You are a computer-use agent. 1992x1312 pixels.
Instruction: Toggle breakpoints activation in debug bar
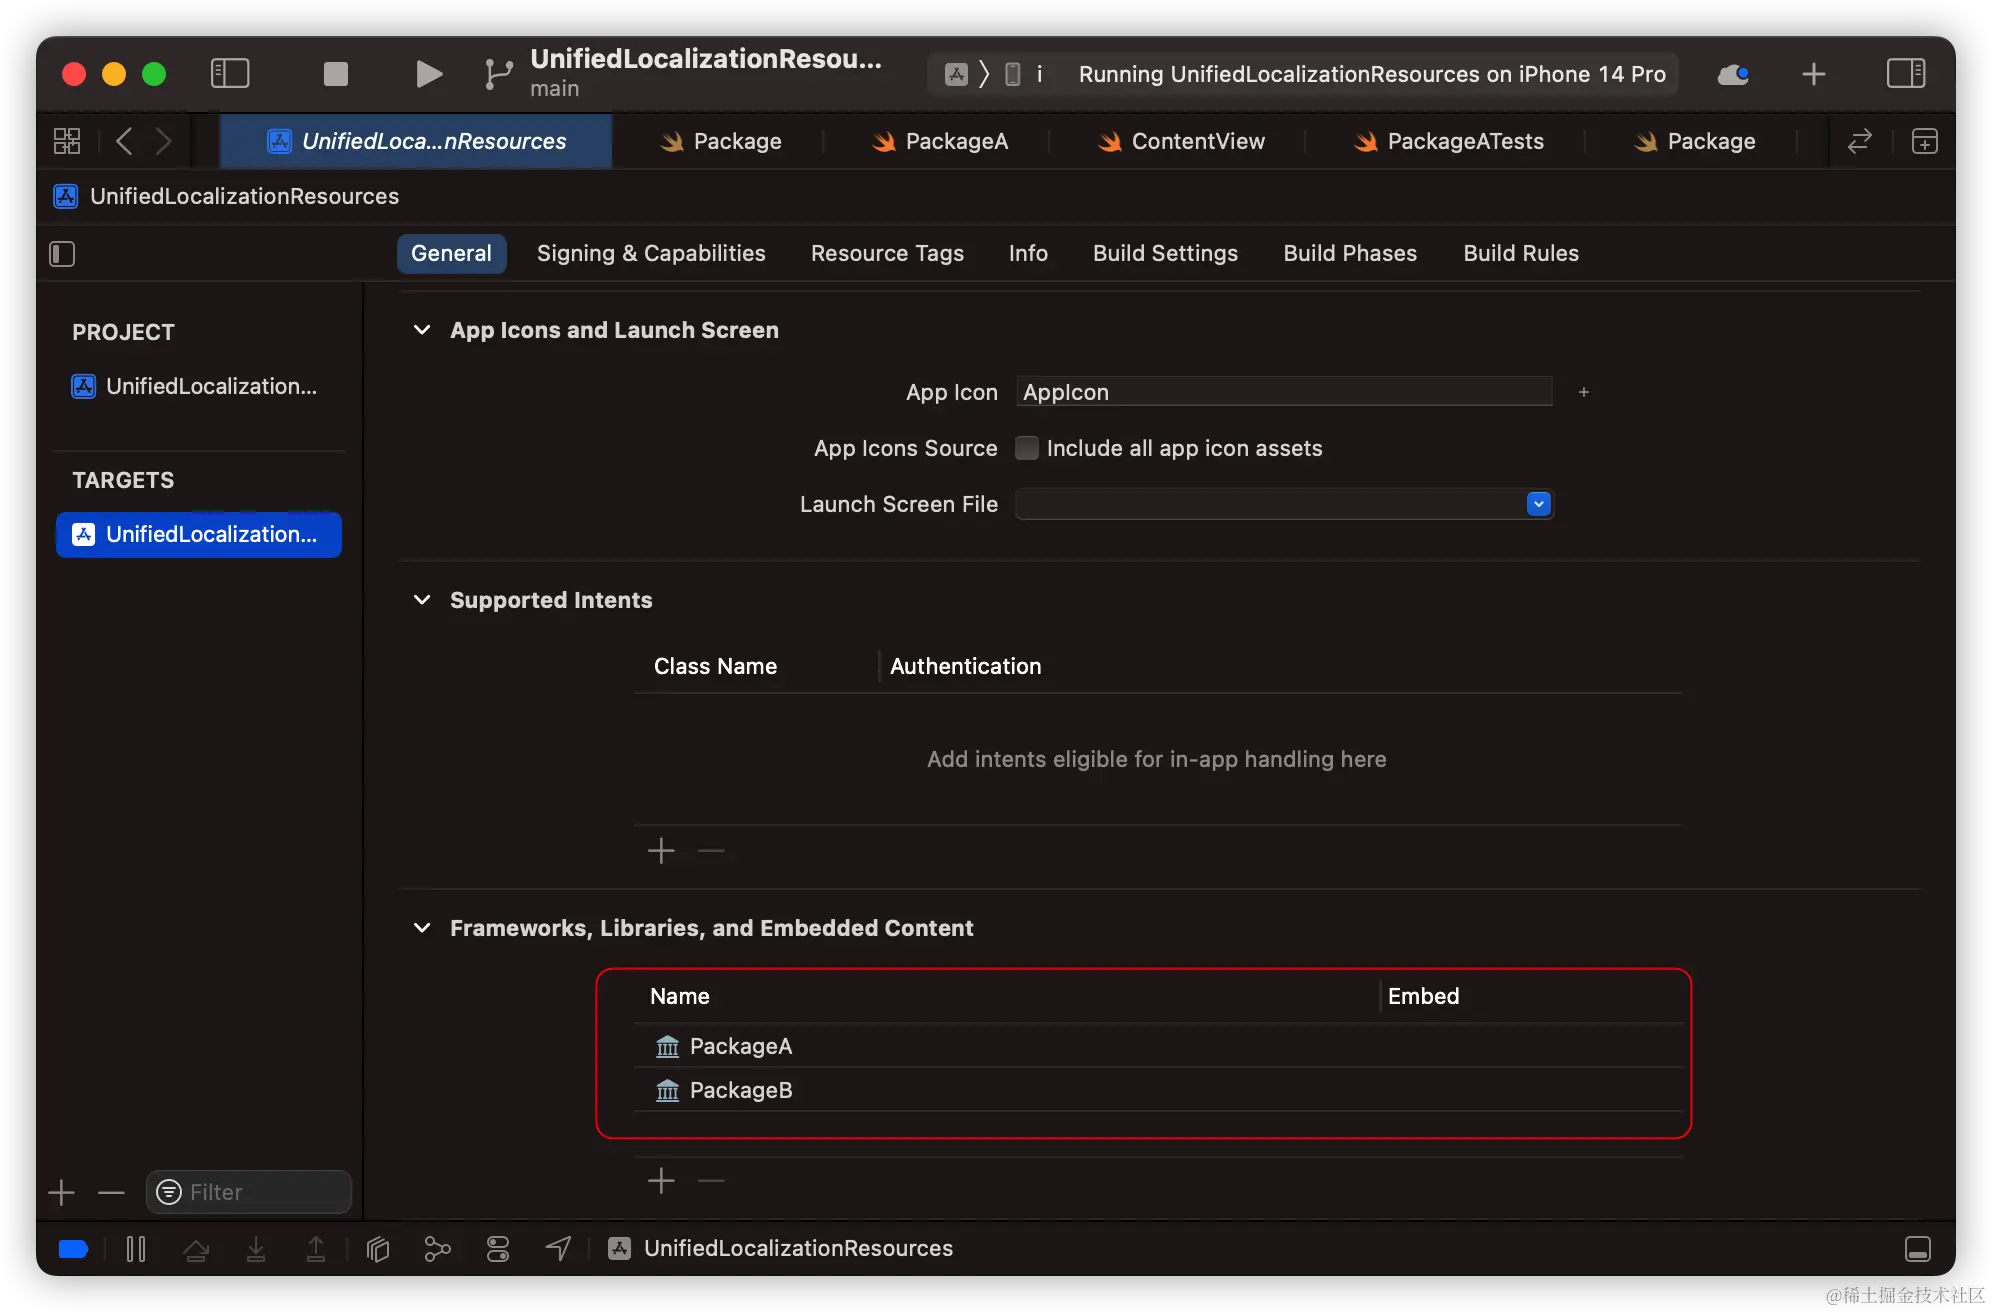(x=73, y=1248)
